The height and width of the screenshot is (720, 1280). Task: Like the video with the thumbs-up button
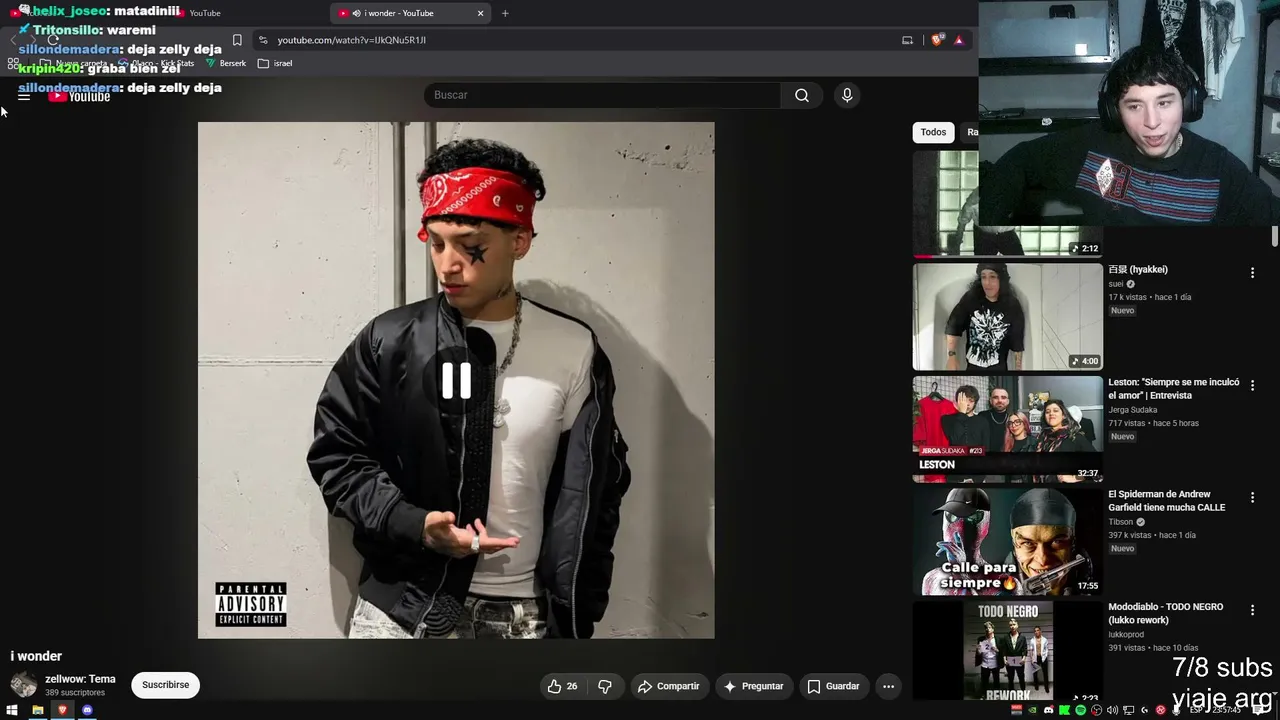563,686
